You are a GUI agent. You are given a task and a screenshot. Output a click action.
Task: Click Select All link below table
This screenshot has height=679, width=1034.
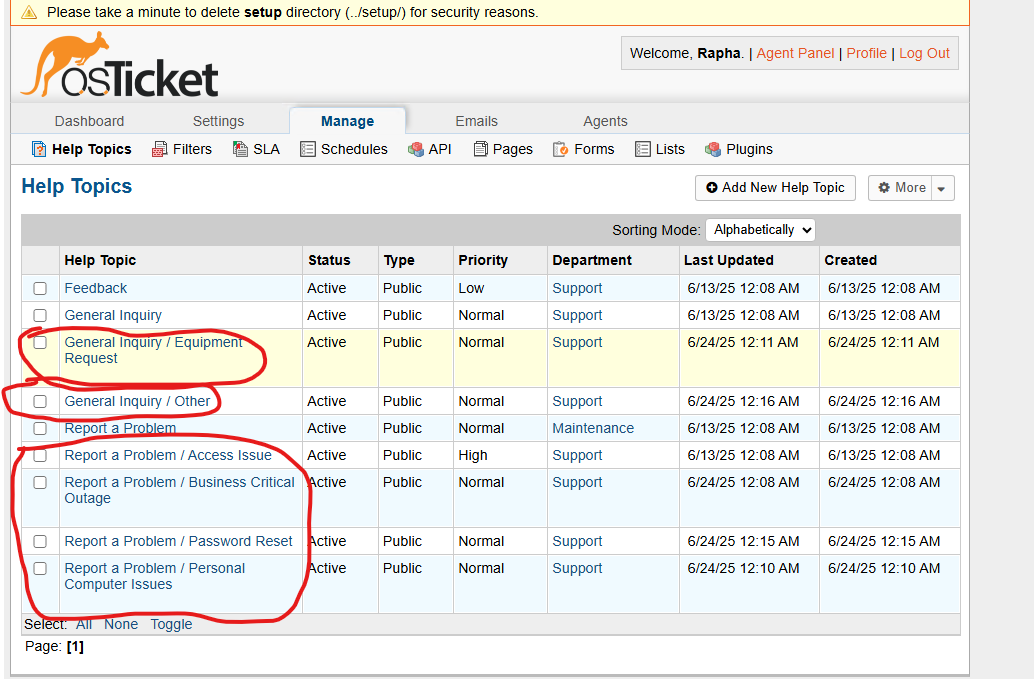pos(84,624)
